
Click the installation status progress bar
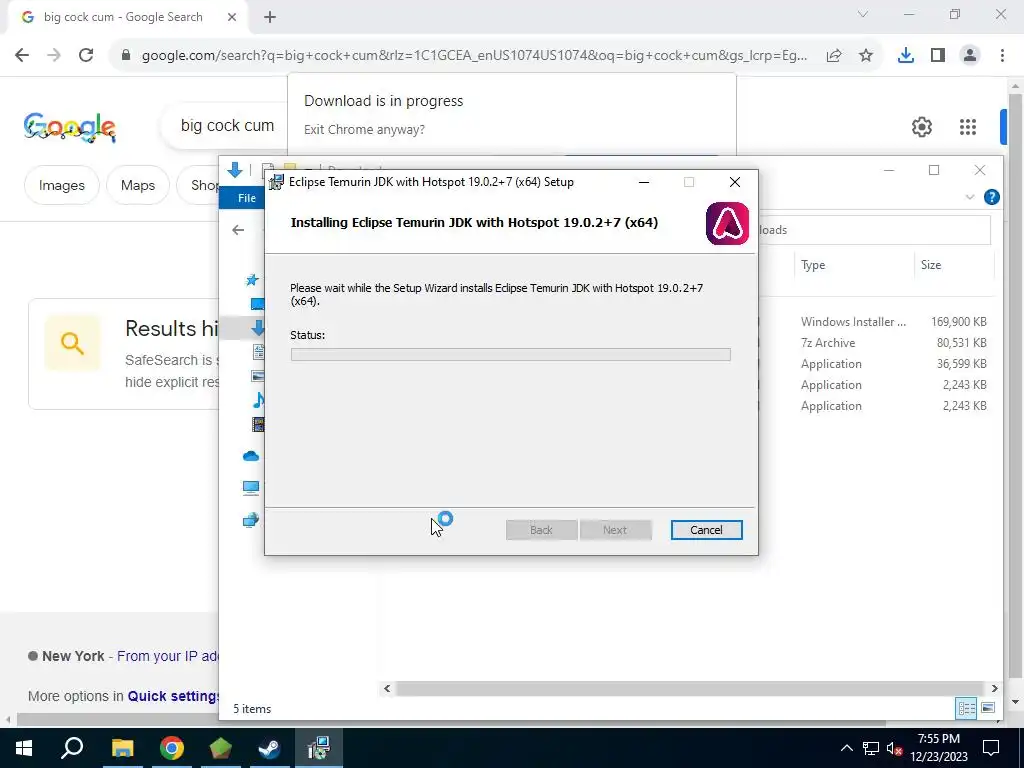click(x=510, y=355)
